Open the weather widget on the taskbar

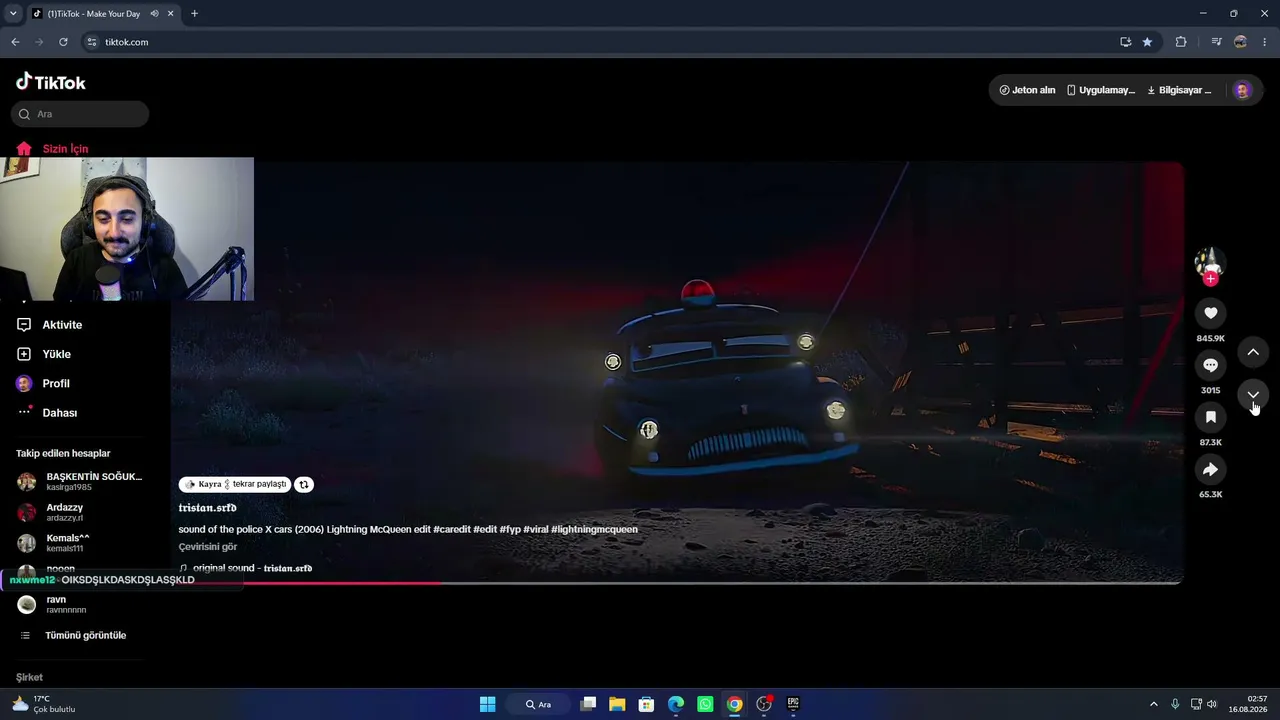click(x=43, y=704)
